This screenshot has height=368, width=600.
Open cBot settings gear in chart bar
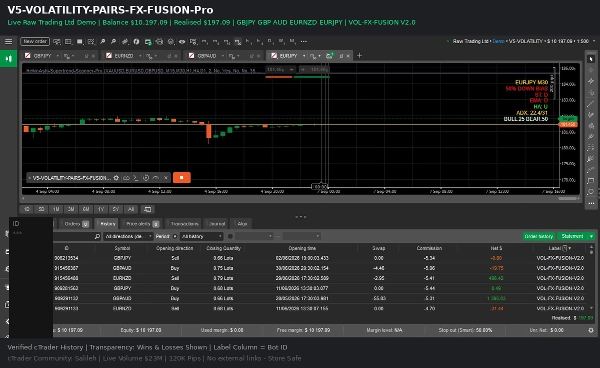click(116, 178)
